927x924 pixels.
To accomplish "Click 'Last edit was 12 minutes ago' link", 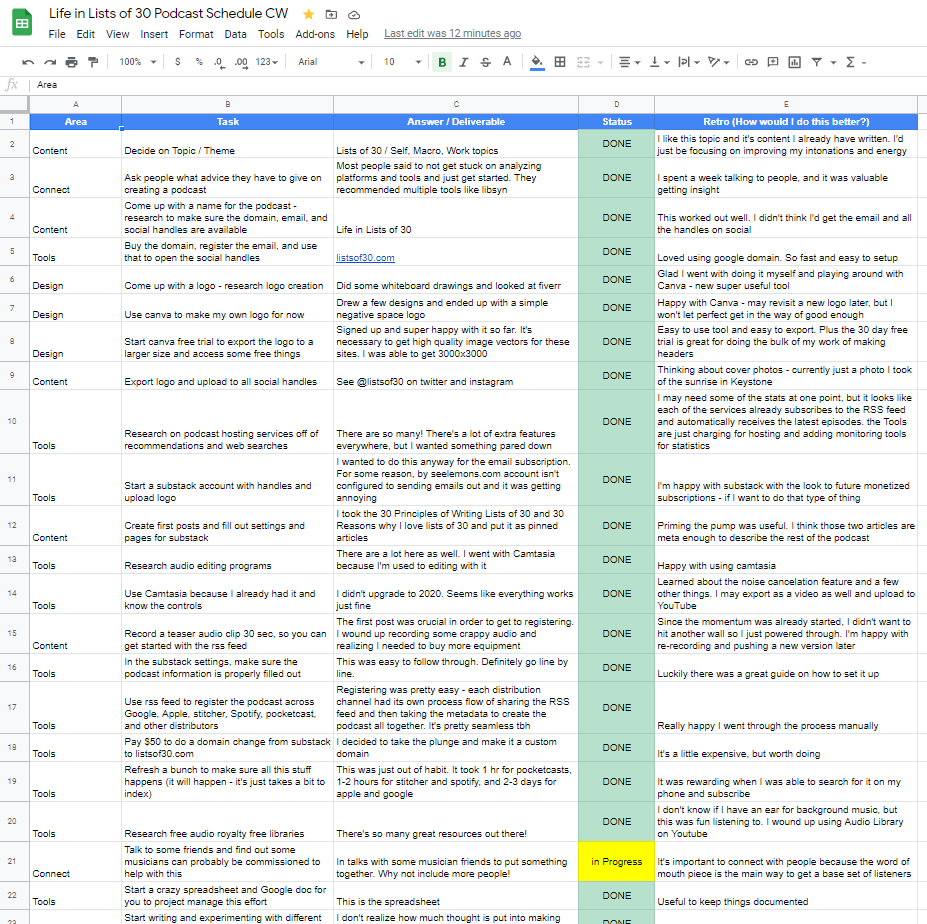I will click(452, 34).
